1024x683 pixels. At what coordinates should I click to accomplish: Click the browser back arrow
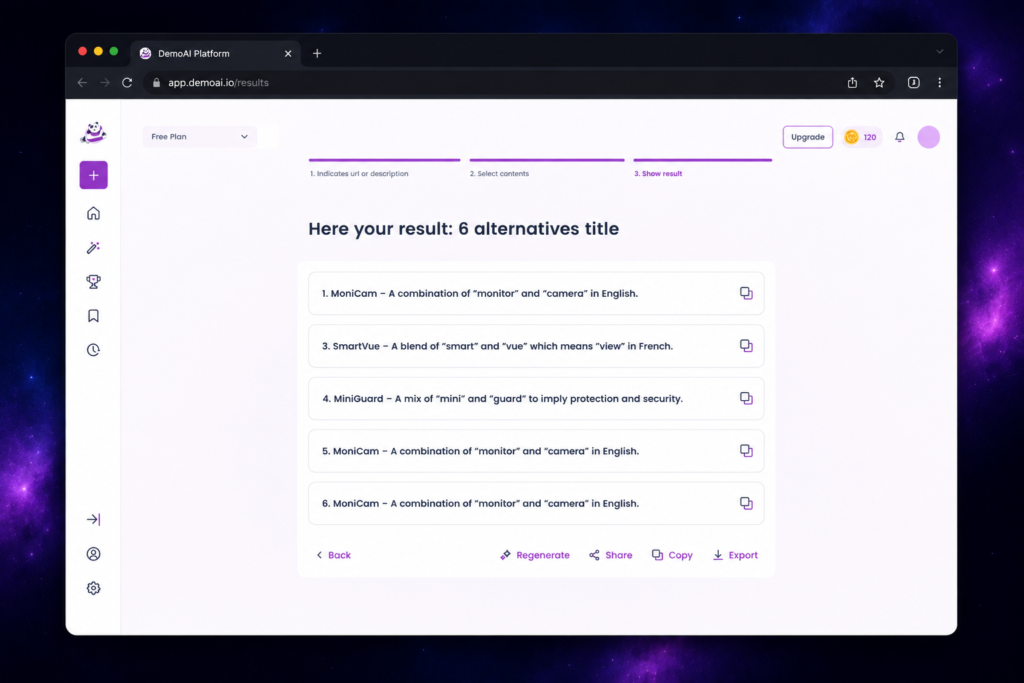pos(82,83)
